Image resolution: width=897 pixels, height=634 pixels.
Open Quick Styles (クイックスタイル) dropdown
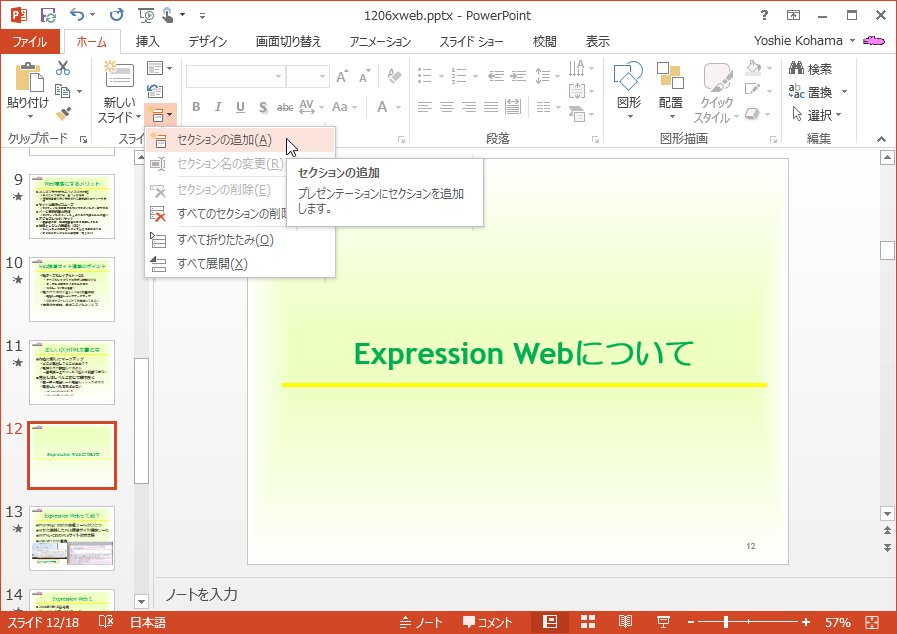tap(716, 93)
